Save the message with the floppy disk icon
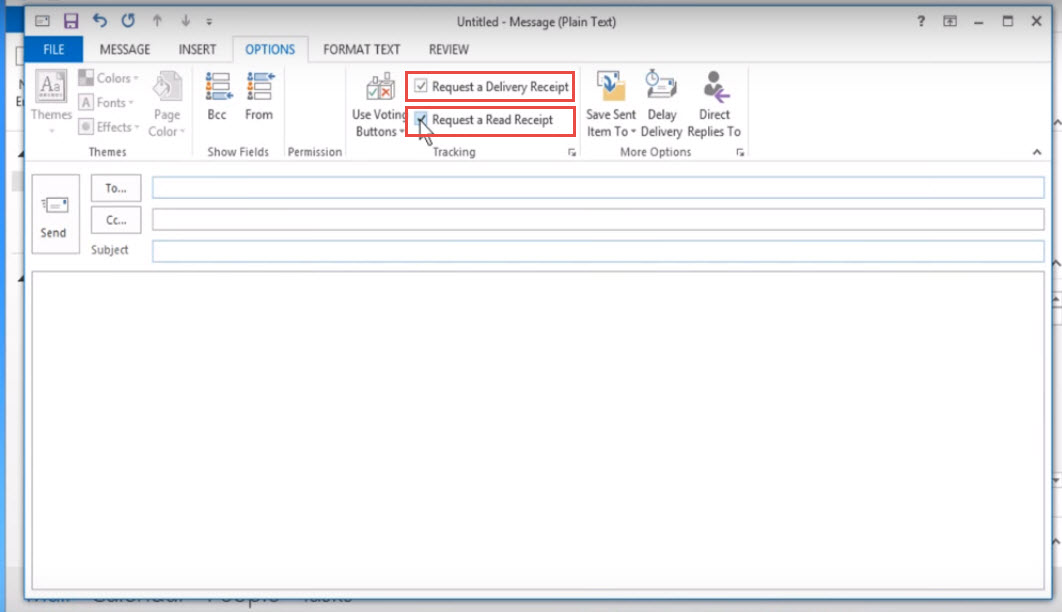 click(x=70, y=21)
